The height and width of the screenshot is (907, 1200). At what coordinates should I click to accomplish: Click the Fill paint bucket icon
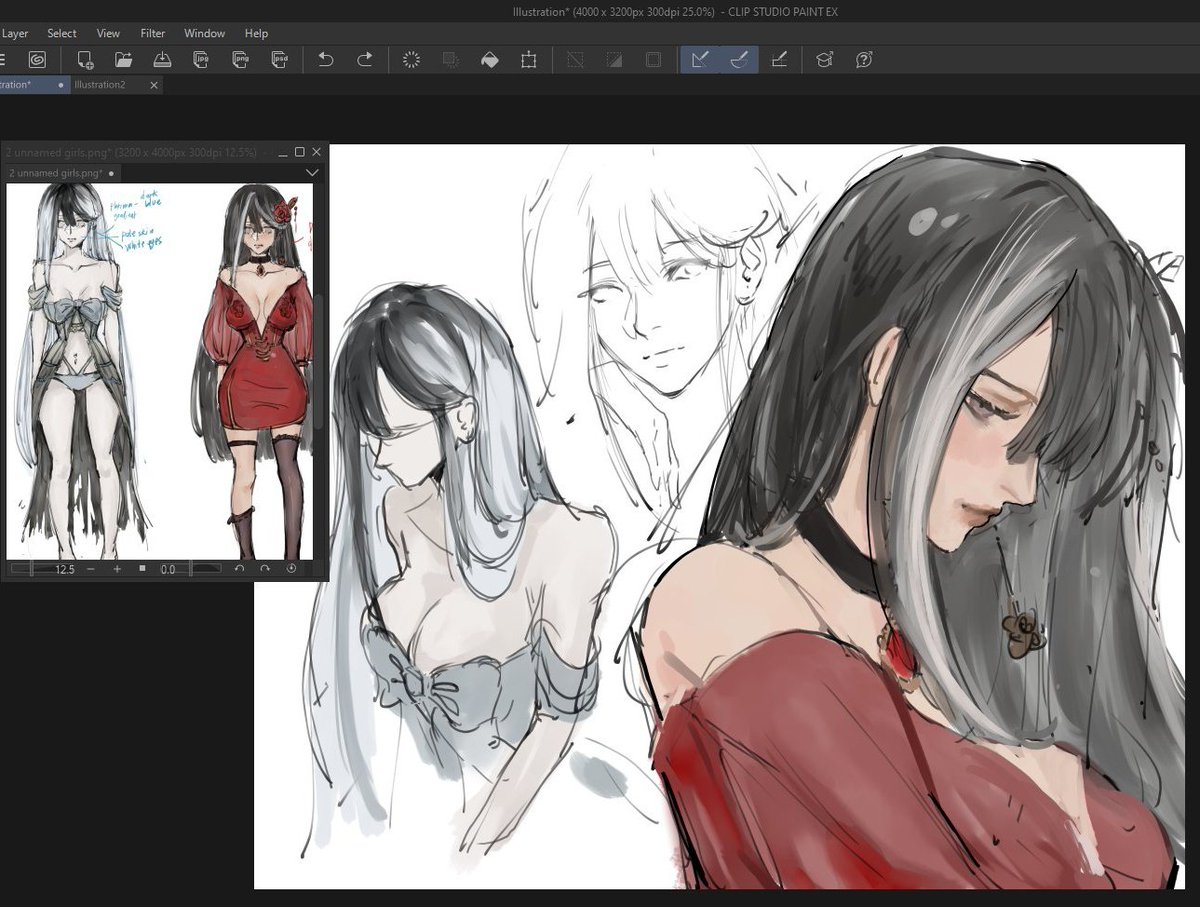(490, 60)
